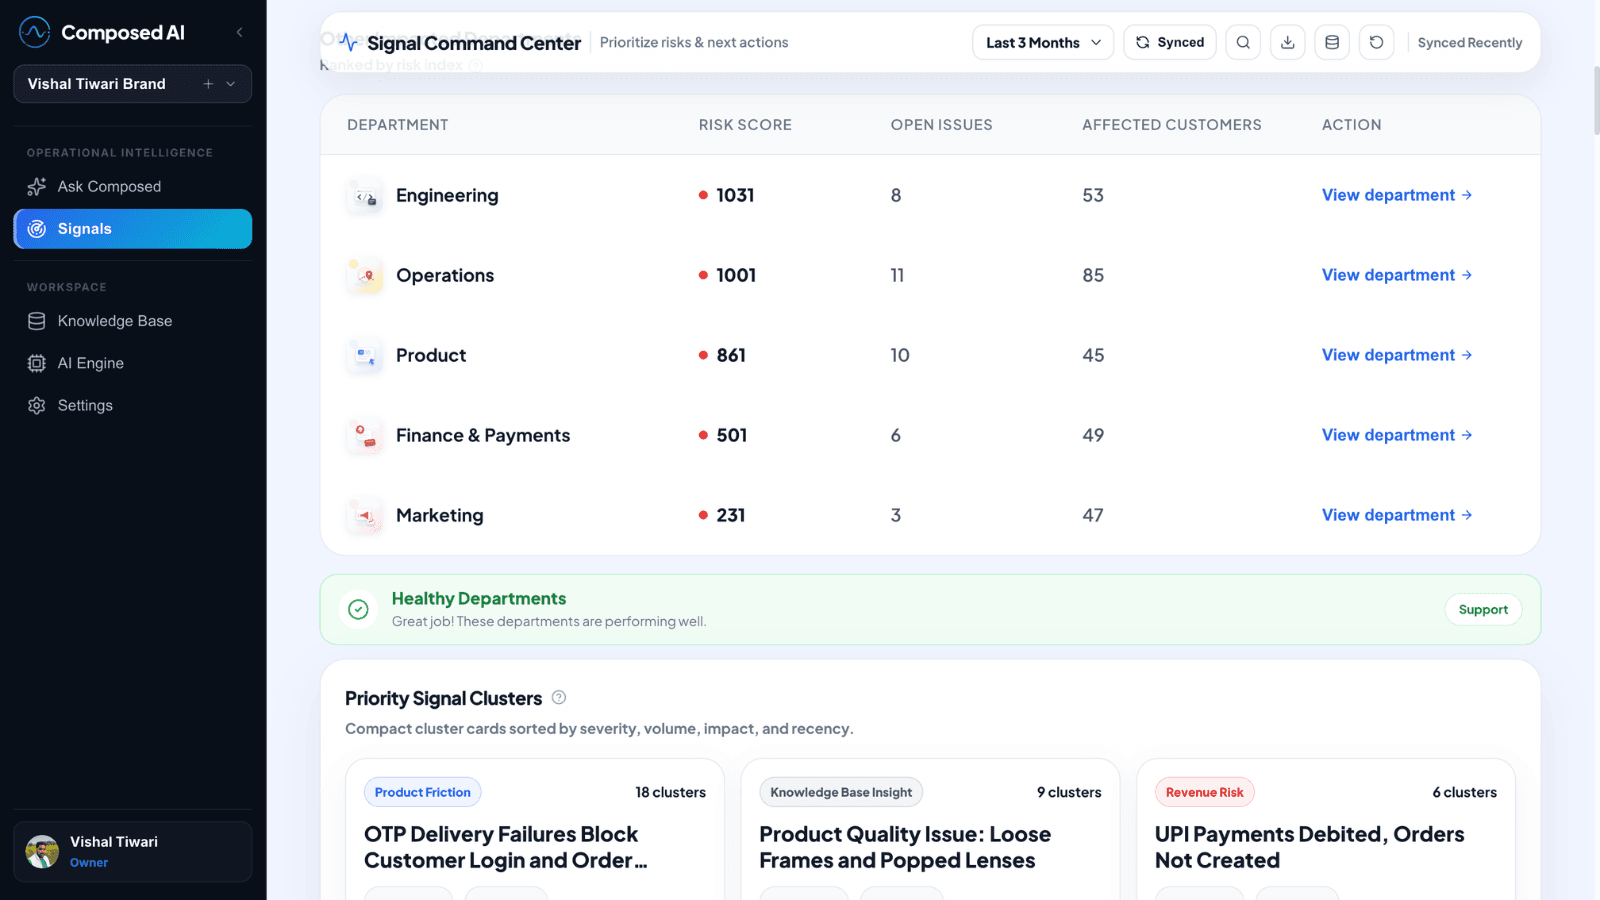This screenshot has width=1600, height=900.
Task: Click the Knowledge Base Insight tag
Action: click(841, 792)
